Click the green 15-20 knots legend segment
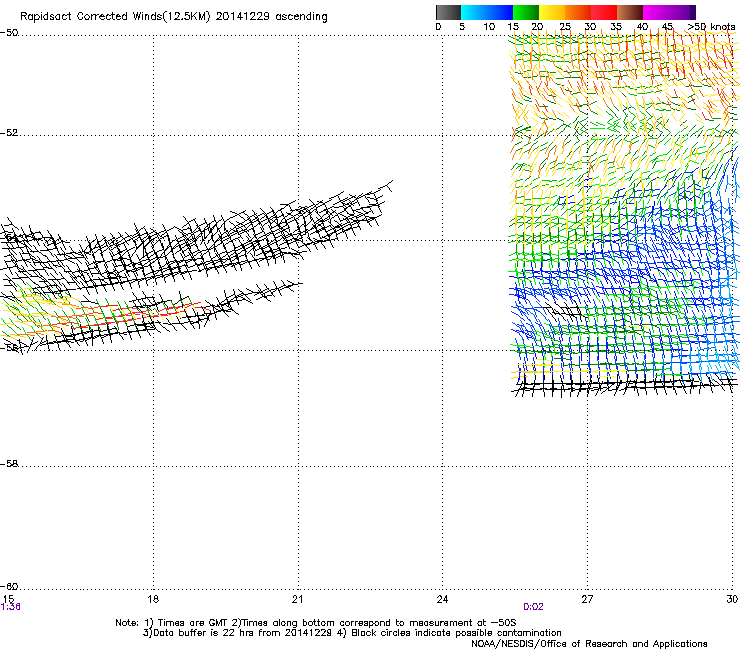 526,12
